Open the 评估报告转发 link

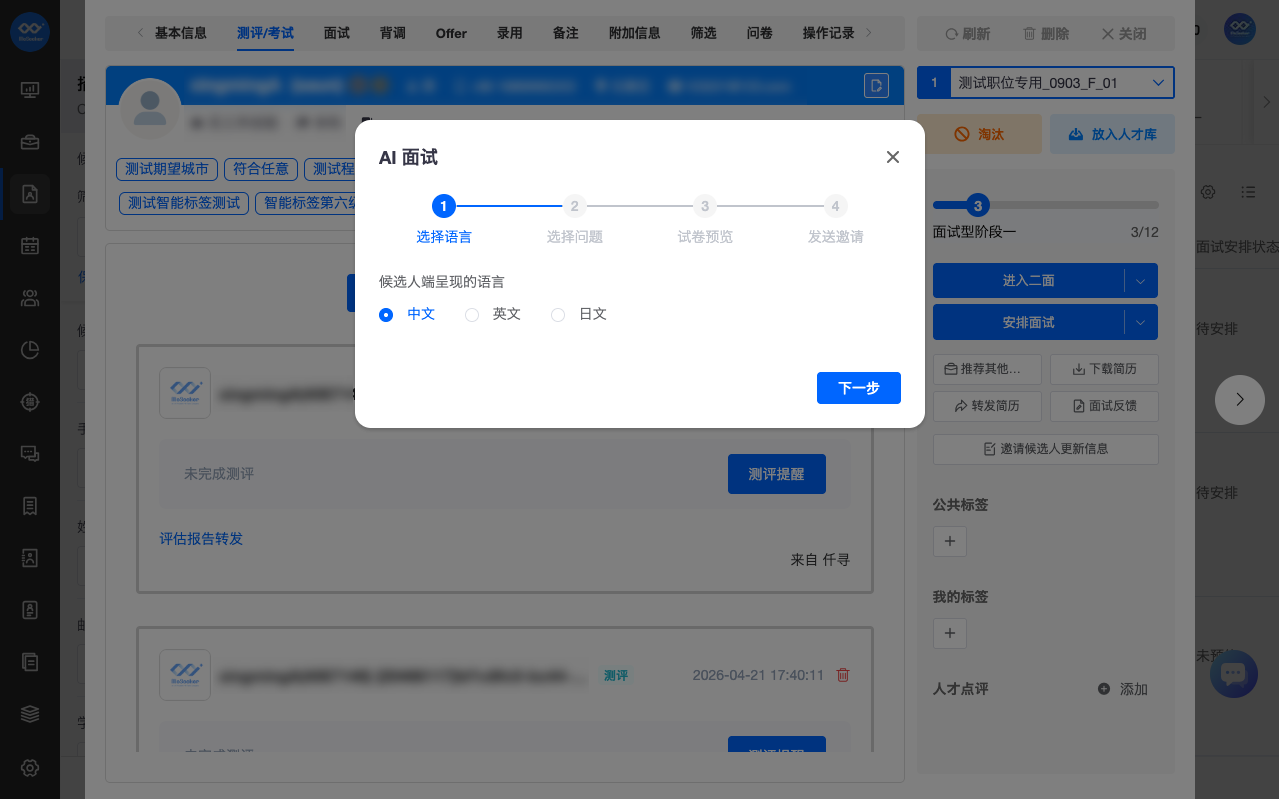[x=201, y=539]
